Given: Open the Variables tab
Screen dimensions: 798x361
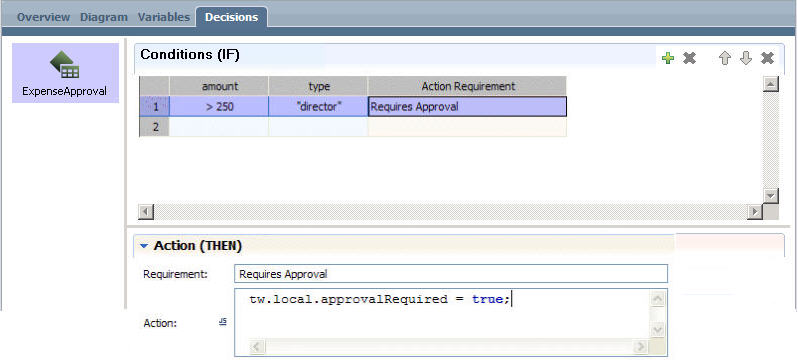Looking at the screenshot, I should (163, 17).
